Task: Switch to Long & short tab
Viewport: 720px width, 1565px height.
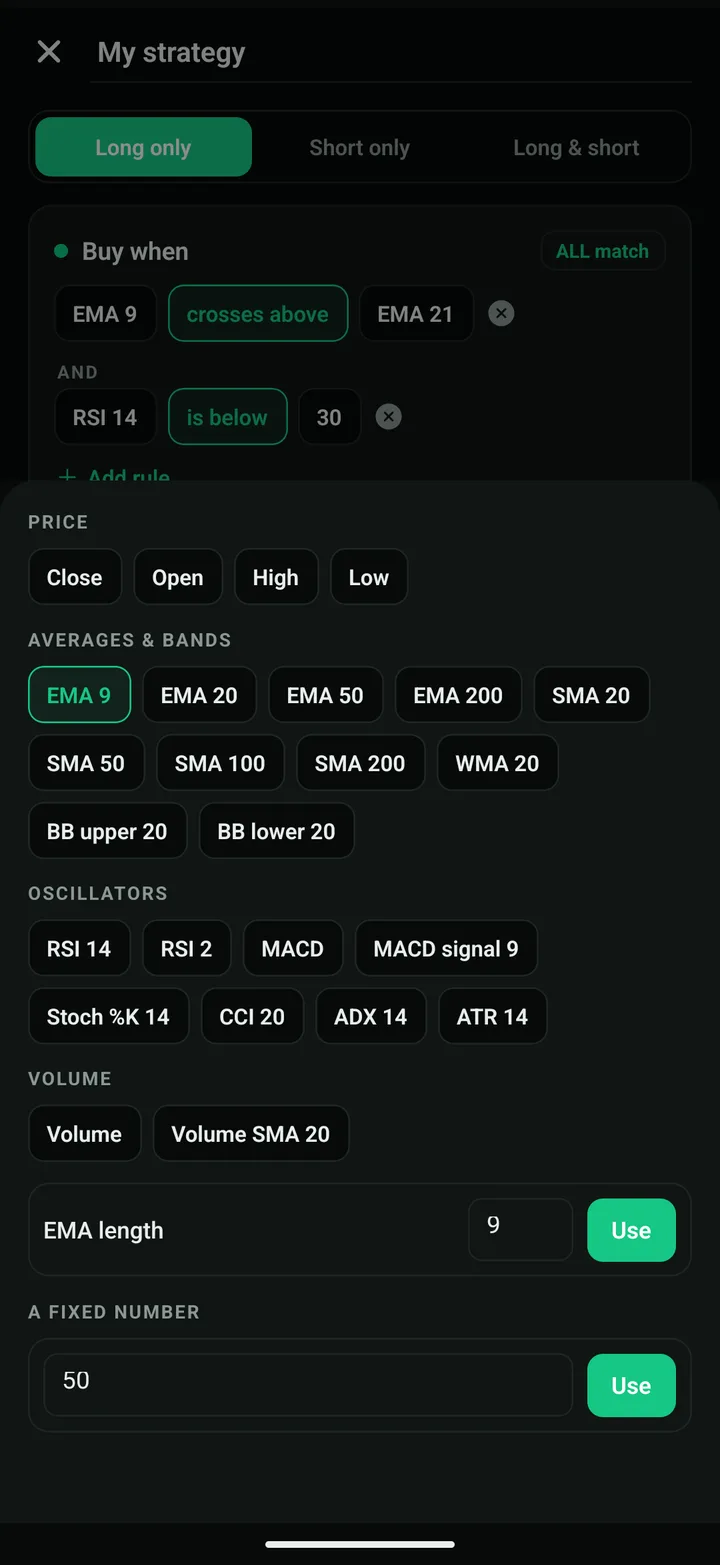Action: (576, 147)
